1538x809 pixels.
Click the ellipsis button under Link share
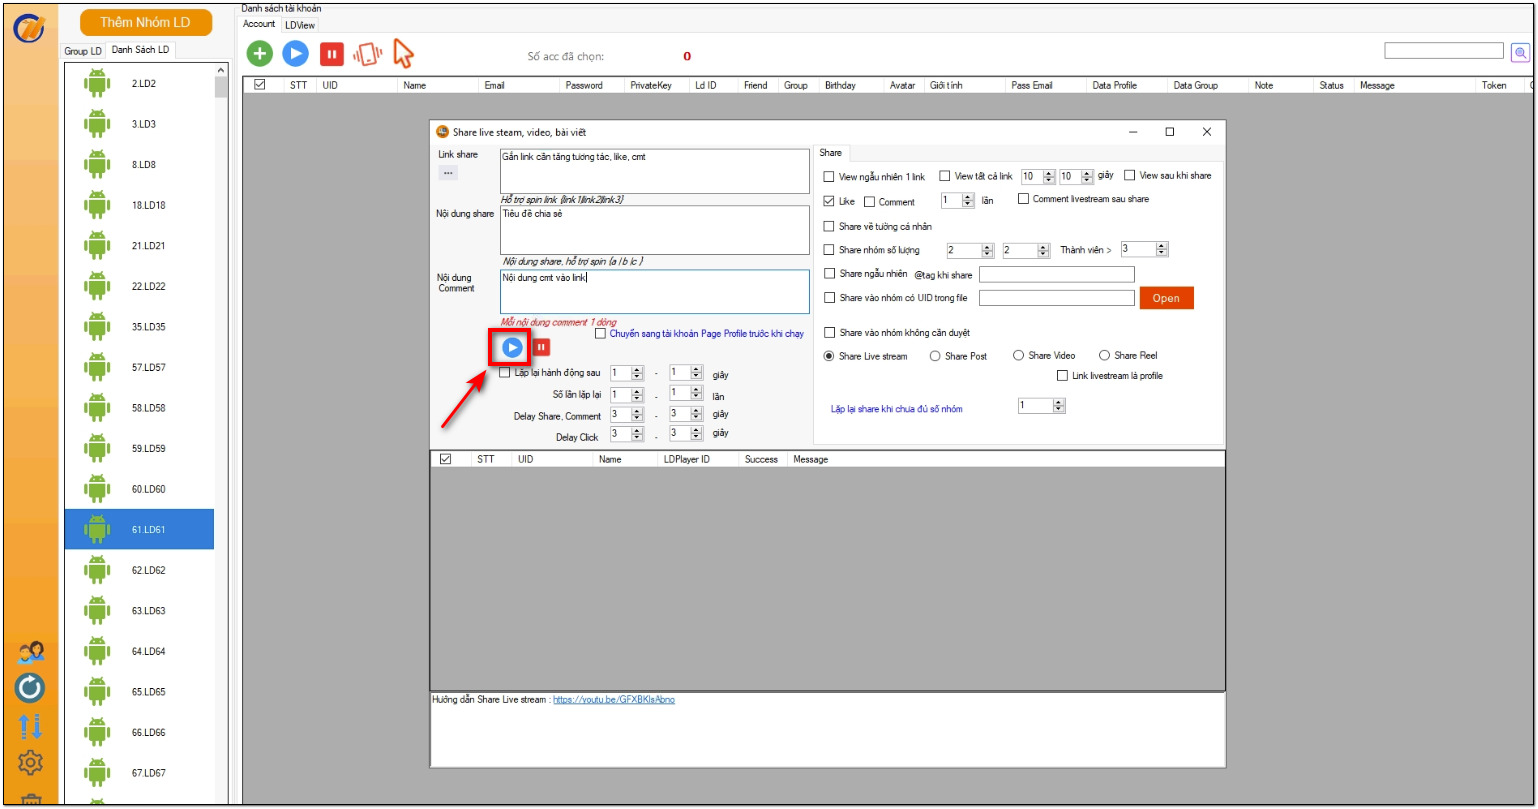[x=448, y=173]
